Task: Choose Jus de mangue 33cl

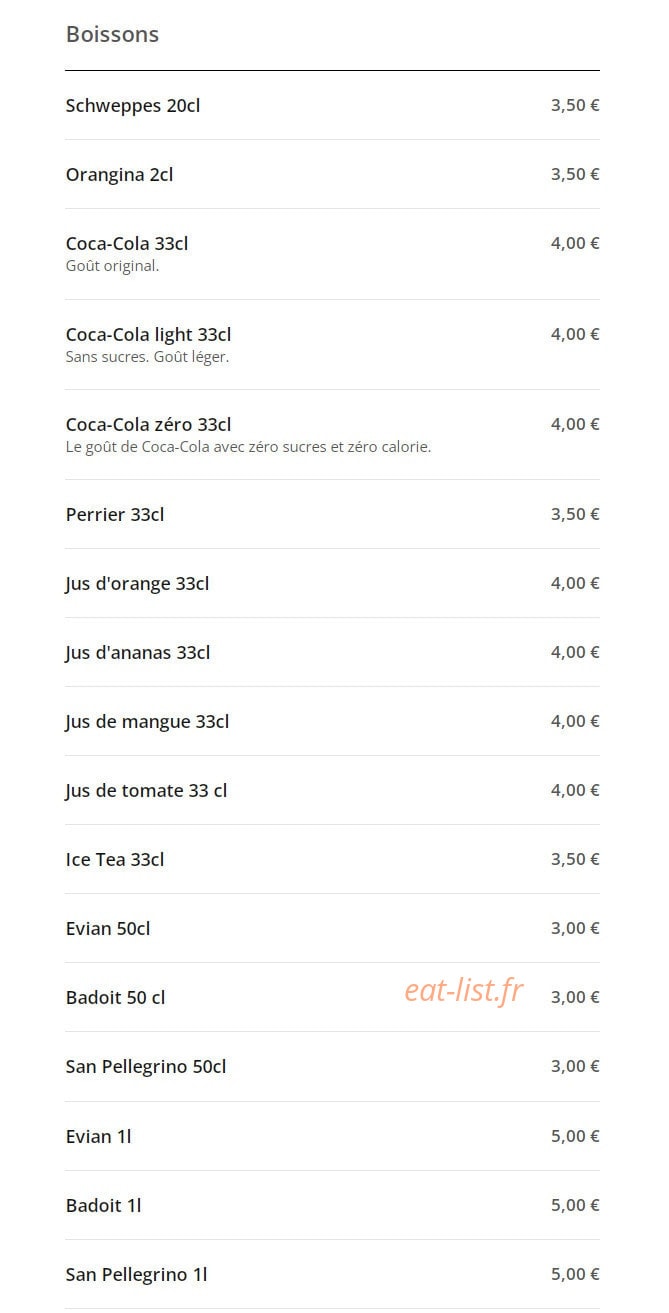Action: [332, 721]
